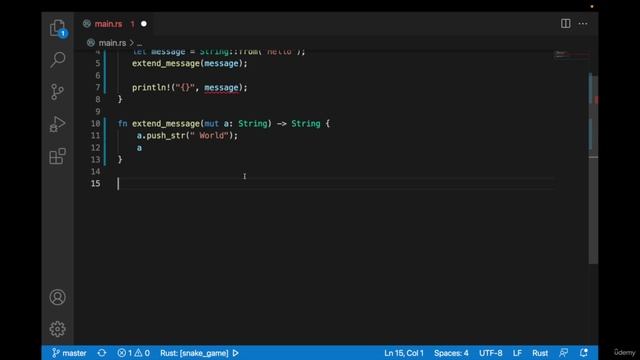Click the Rust: [snake_game] status item

point(194,353)
